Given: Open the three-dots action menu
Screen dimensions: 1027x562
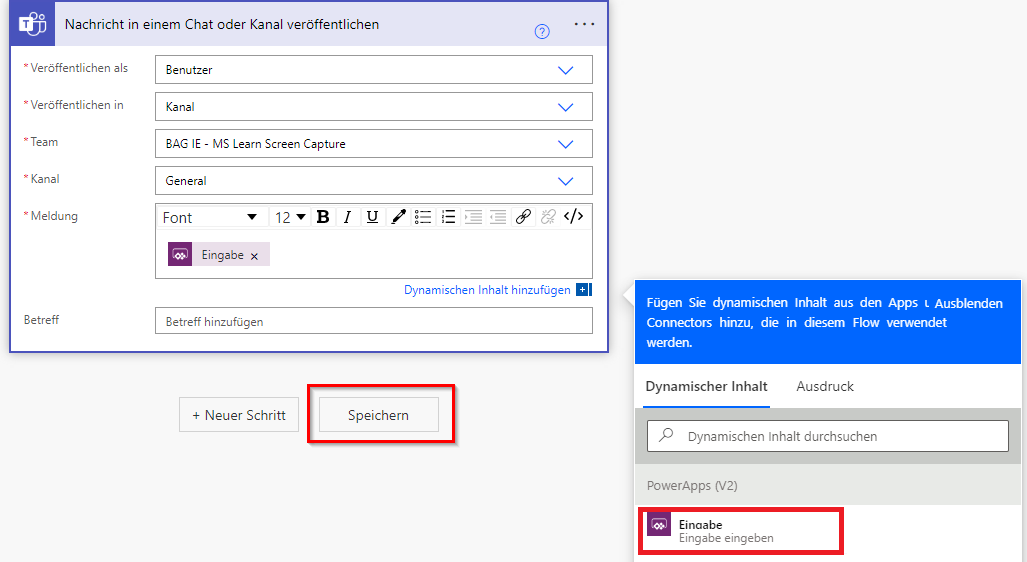Looking at the screenshot, I should pos(584,24).
